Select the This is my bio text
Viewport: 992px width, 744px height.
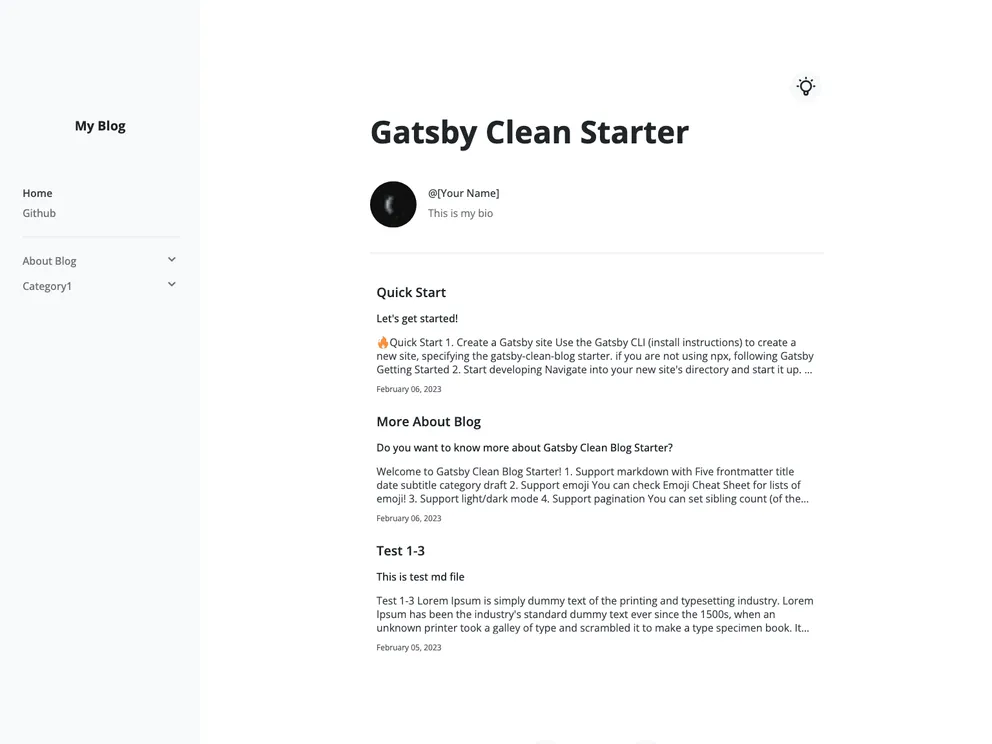pyautogui.click(x=460, y=213)
